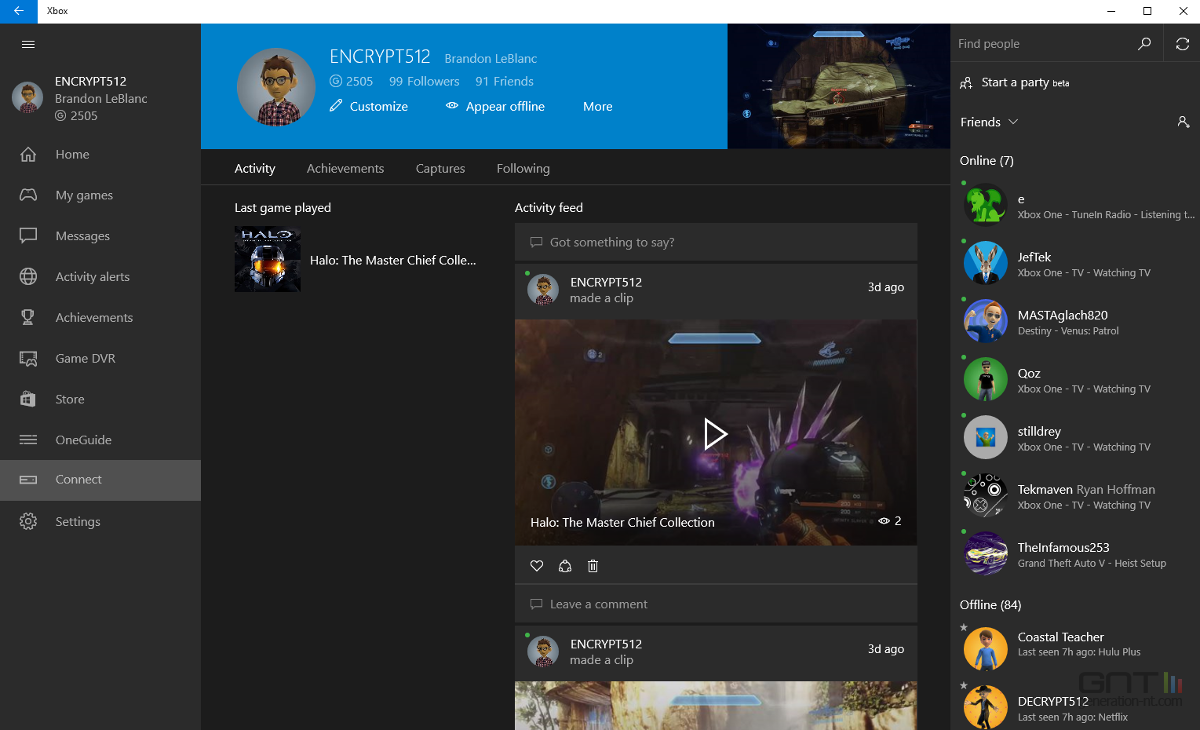The width and height of the screenshot is (1200, 730).
Task: Click the More option in profile header
Action: coord(598,106)
